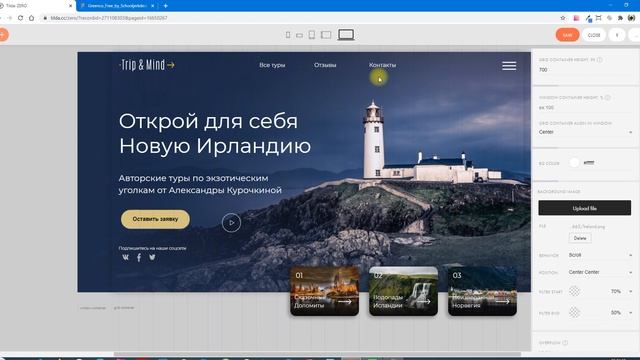Select the 02 Водопады Исландии tour card
Viewport: 640px width, 360px height.
point(403,291)
